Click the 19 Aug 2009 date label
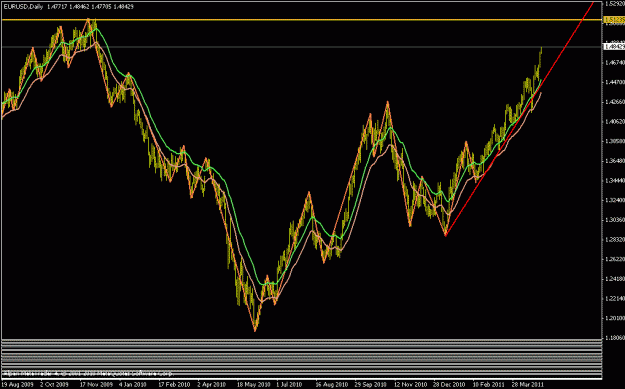625x389 pixels. tap(17, 385)
